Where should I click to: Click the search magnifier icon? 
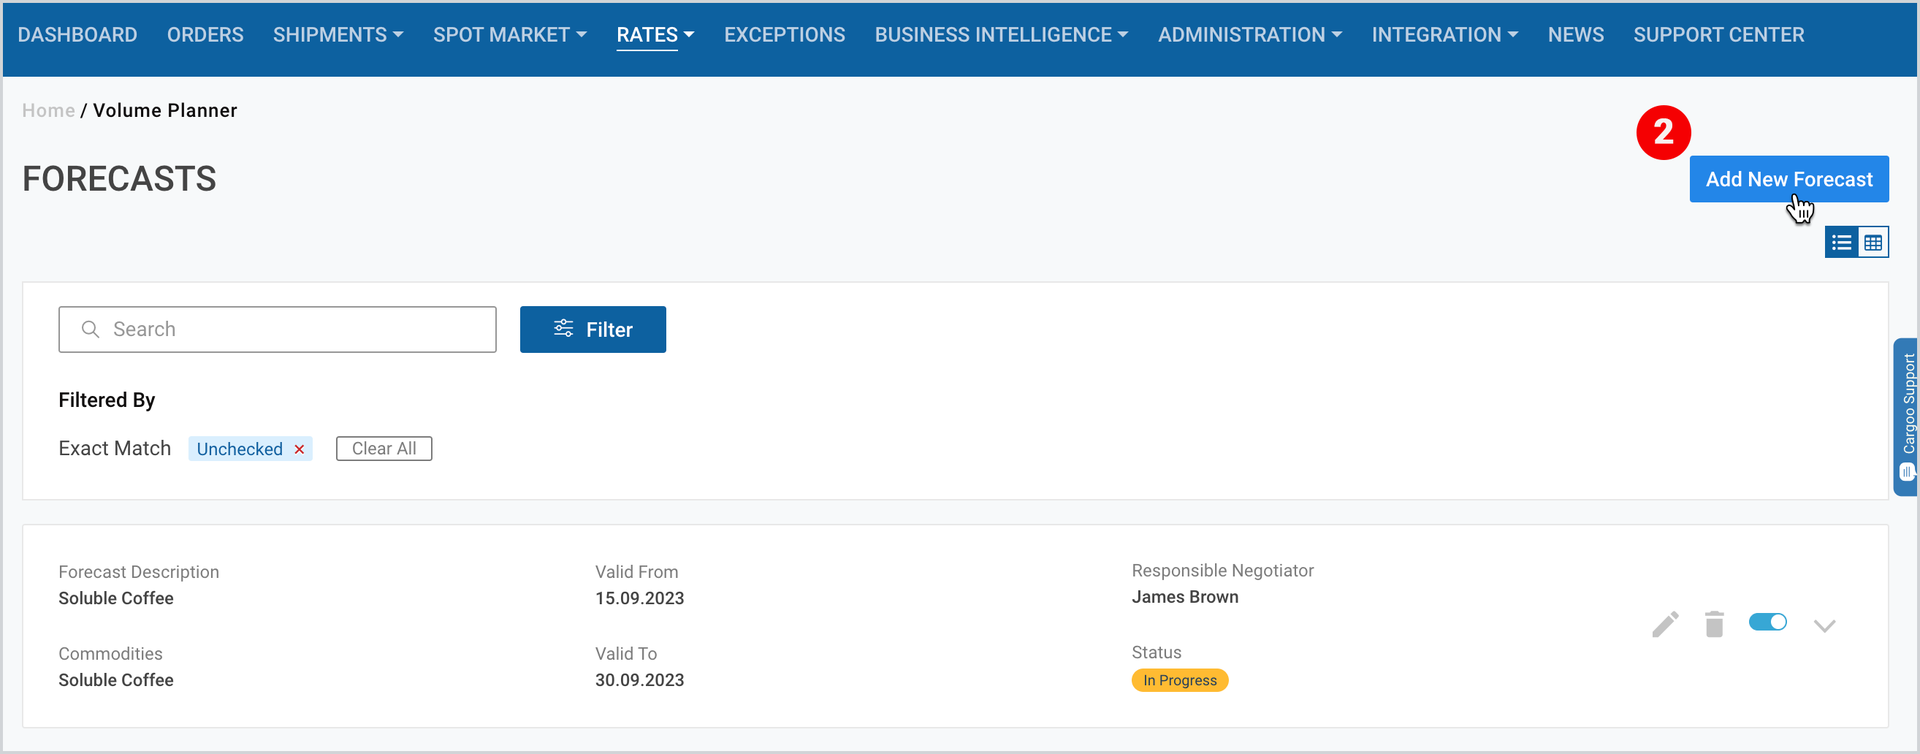coord(90,329)
